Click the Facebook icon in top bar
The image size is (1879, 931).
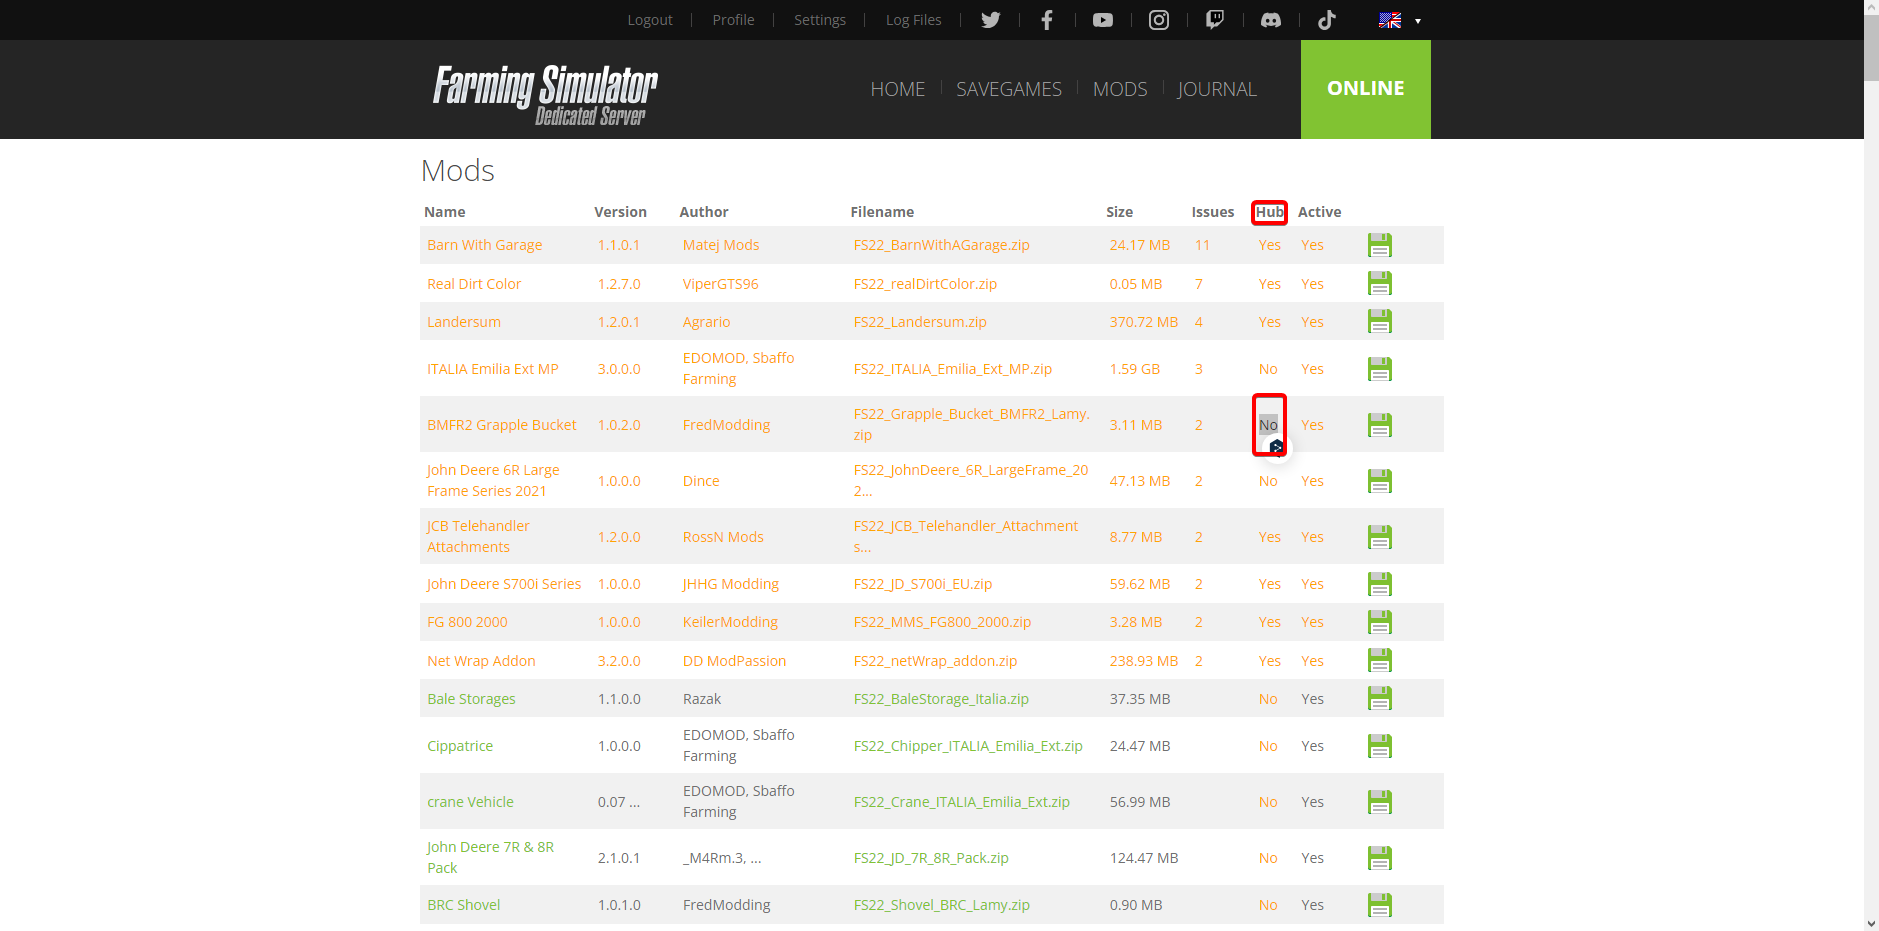click(x=1046, y=20)
